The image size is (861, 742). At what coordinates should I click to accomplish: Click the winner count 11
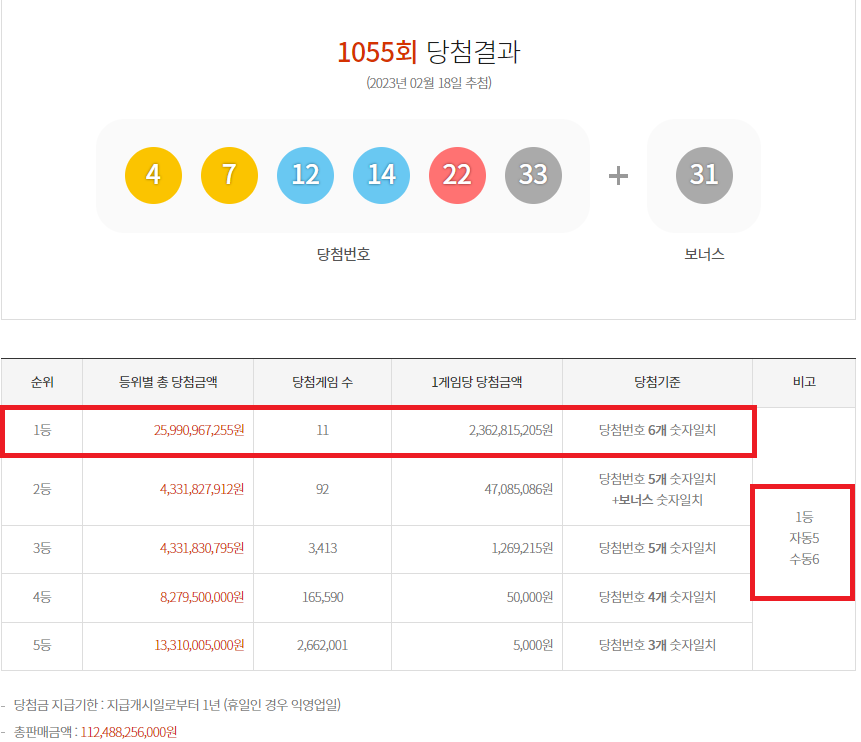click(322, 430)
